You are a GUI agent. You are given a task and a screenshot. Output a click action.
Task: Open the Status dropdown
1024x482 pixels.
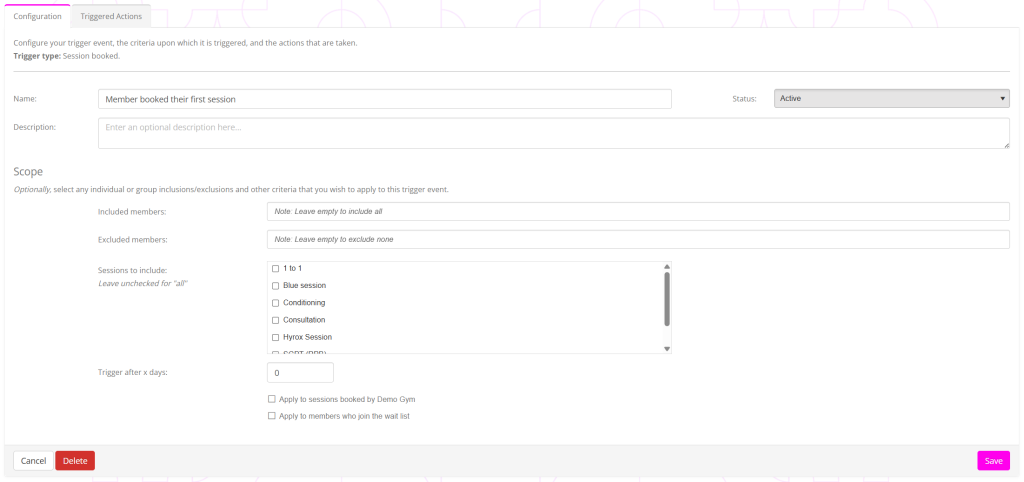click(x=891, y=98)
